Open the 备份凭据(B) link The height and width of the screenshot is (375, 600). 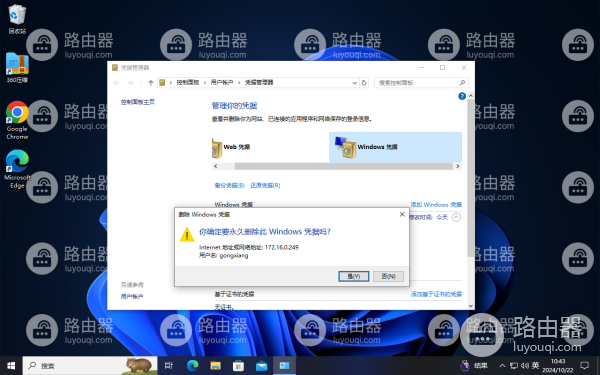coord(230,186)
